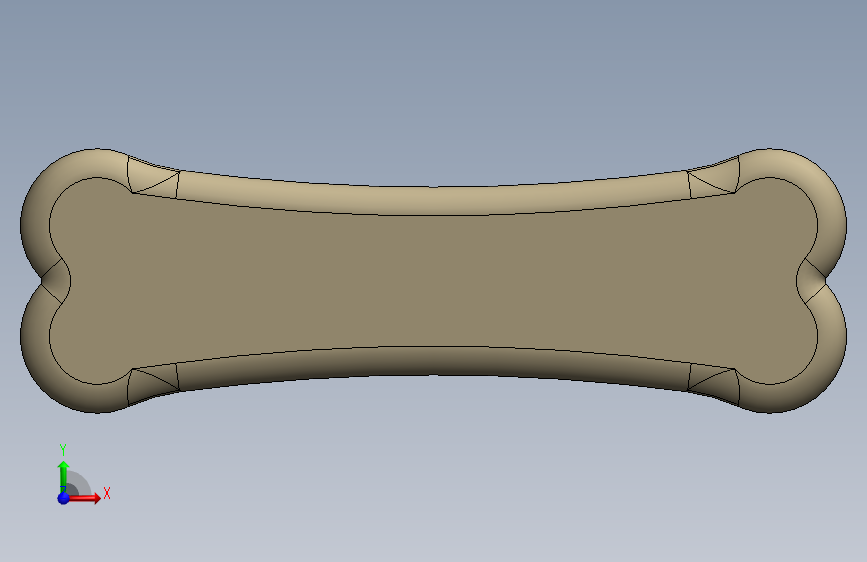
Task: Click the red X axis arrow of the triad
Action: click(84, 498)
